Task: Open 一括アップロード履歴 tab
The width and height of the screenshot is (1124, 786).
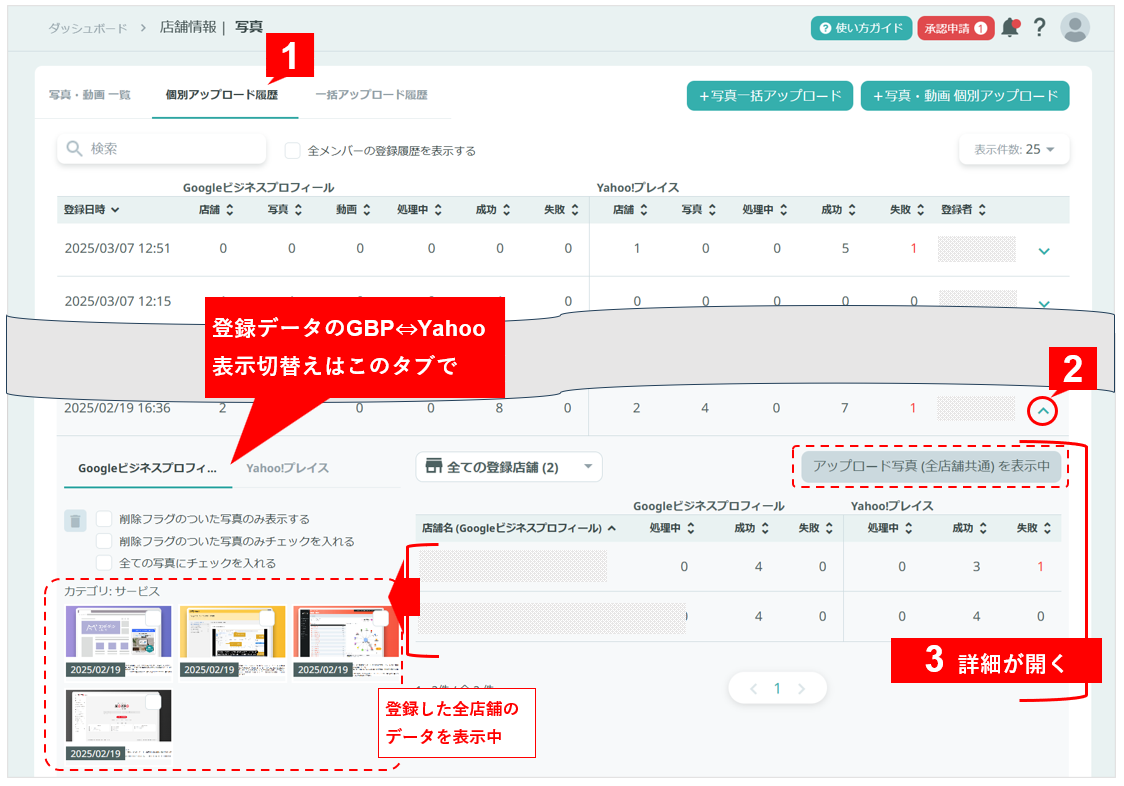Action: click(x=371, y=95)
